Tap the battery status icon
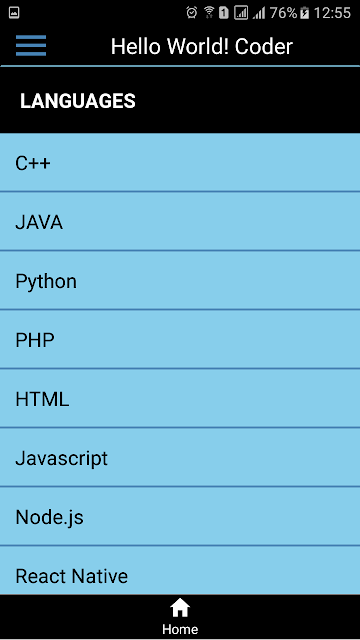 click(304, 13)
